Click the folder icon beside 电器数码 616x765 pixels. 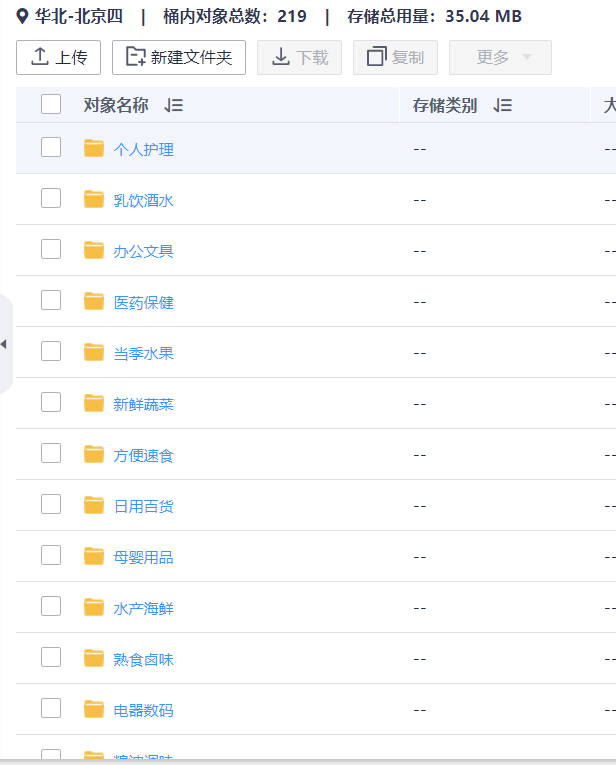(x=94, y=710)
